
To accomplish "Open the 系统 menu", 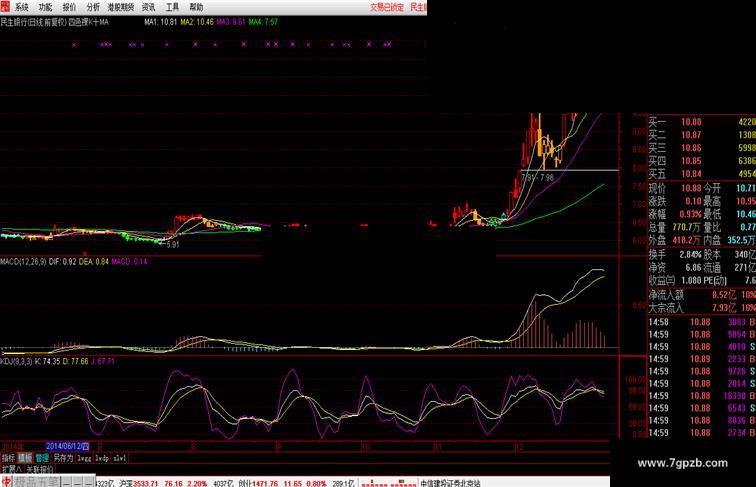I will tap(22, 7).
